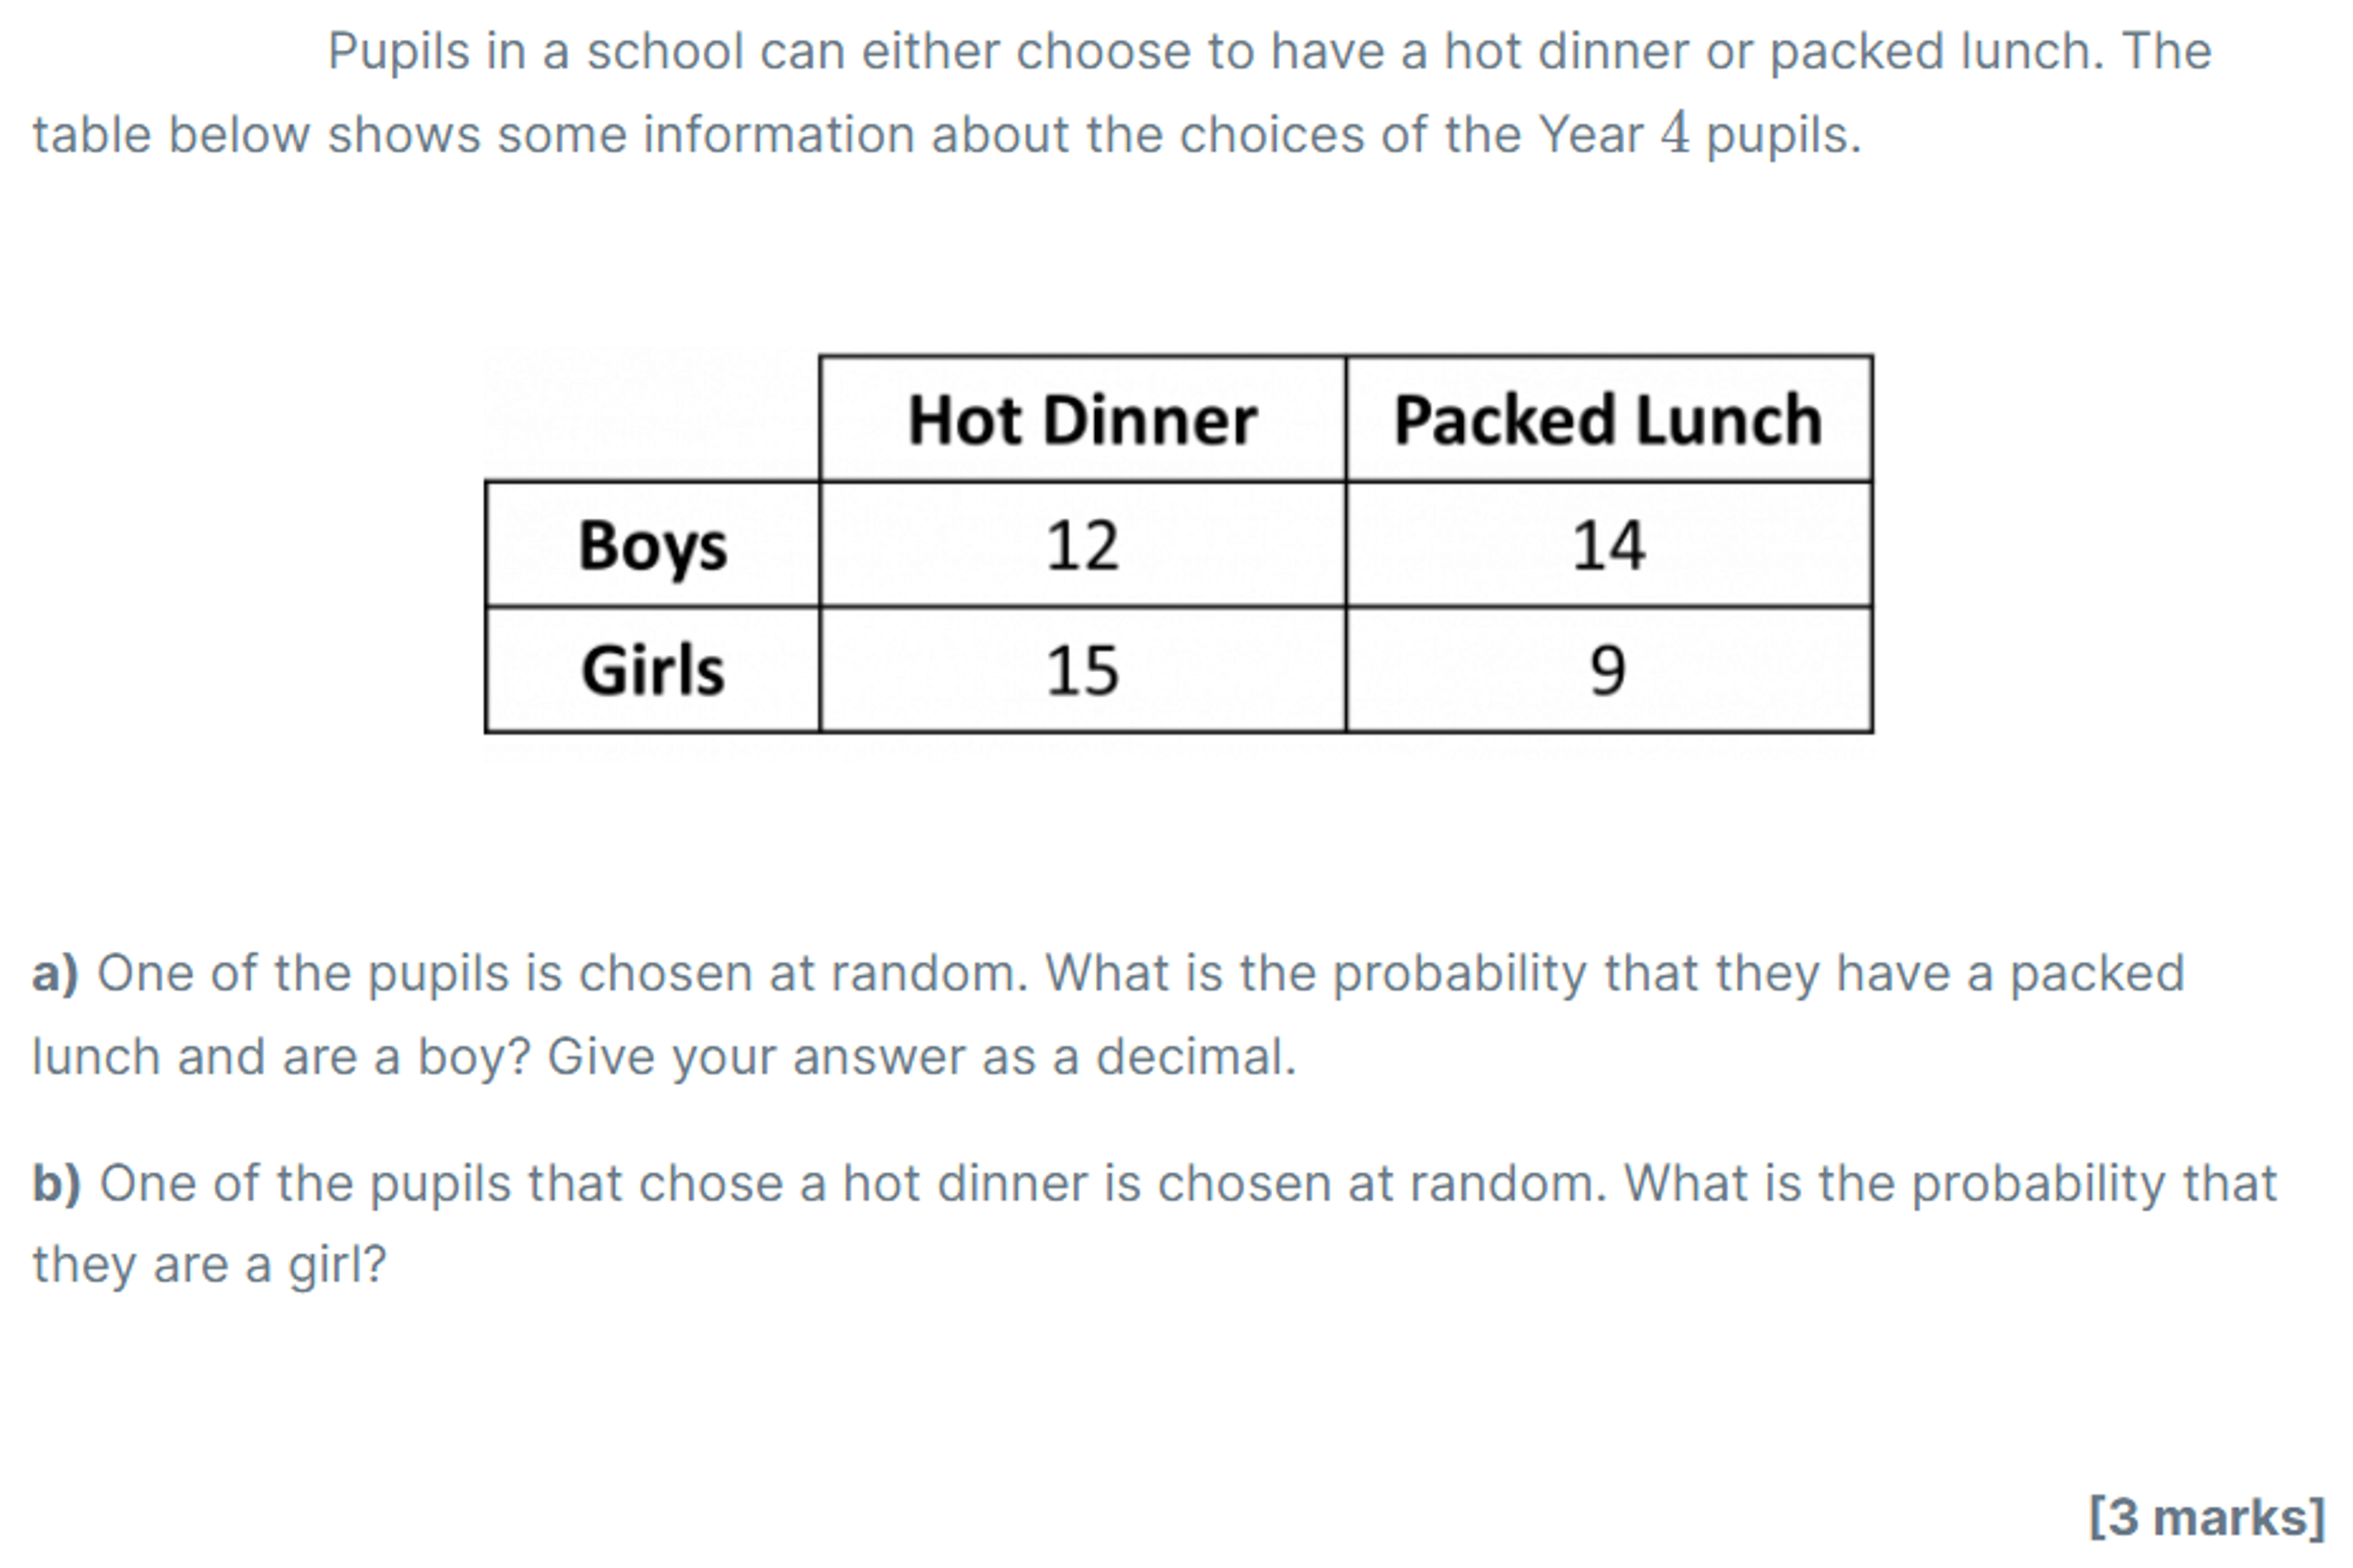Click the text 'they are a girl?'
The image size is (2353, 1568).
[x=209, y=1265]
